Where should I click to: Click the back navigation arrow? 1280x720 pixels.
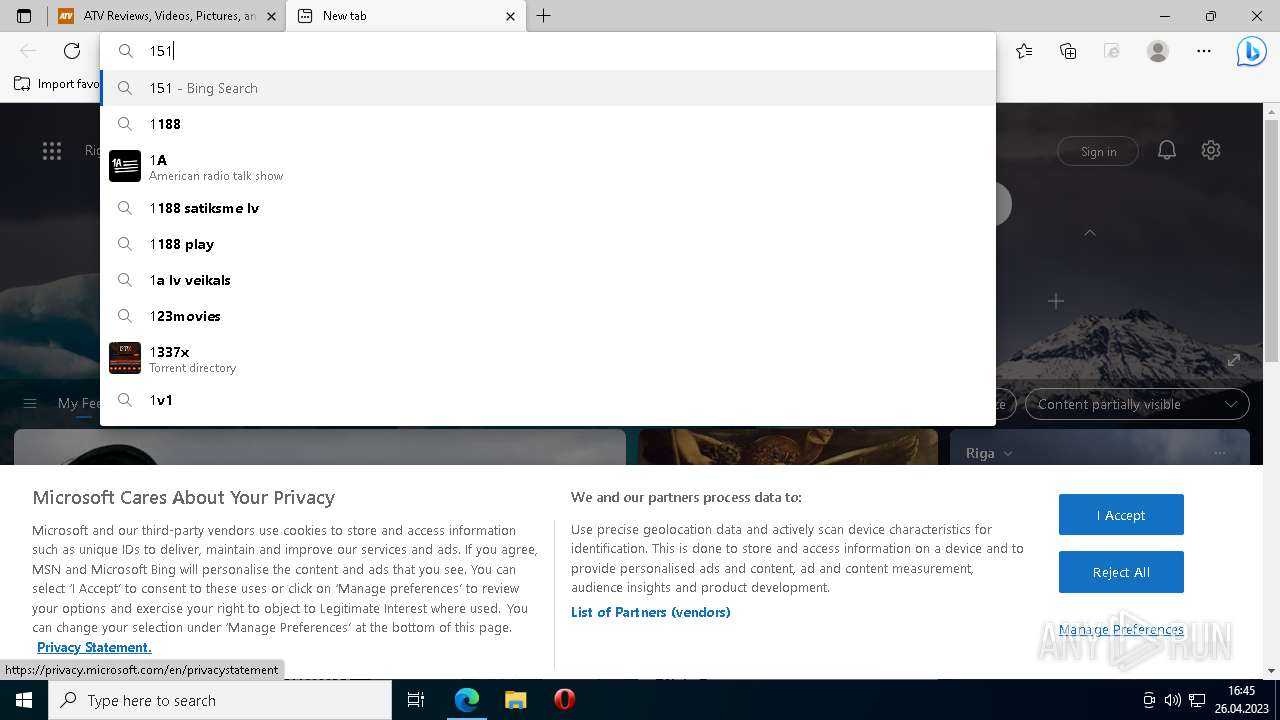click(x=28, y=51)
